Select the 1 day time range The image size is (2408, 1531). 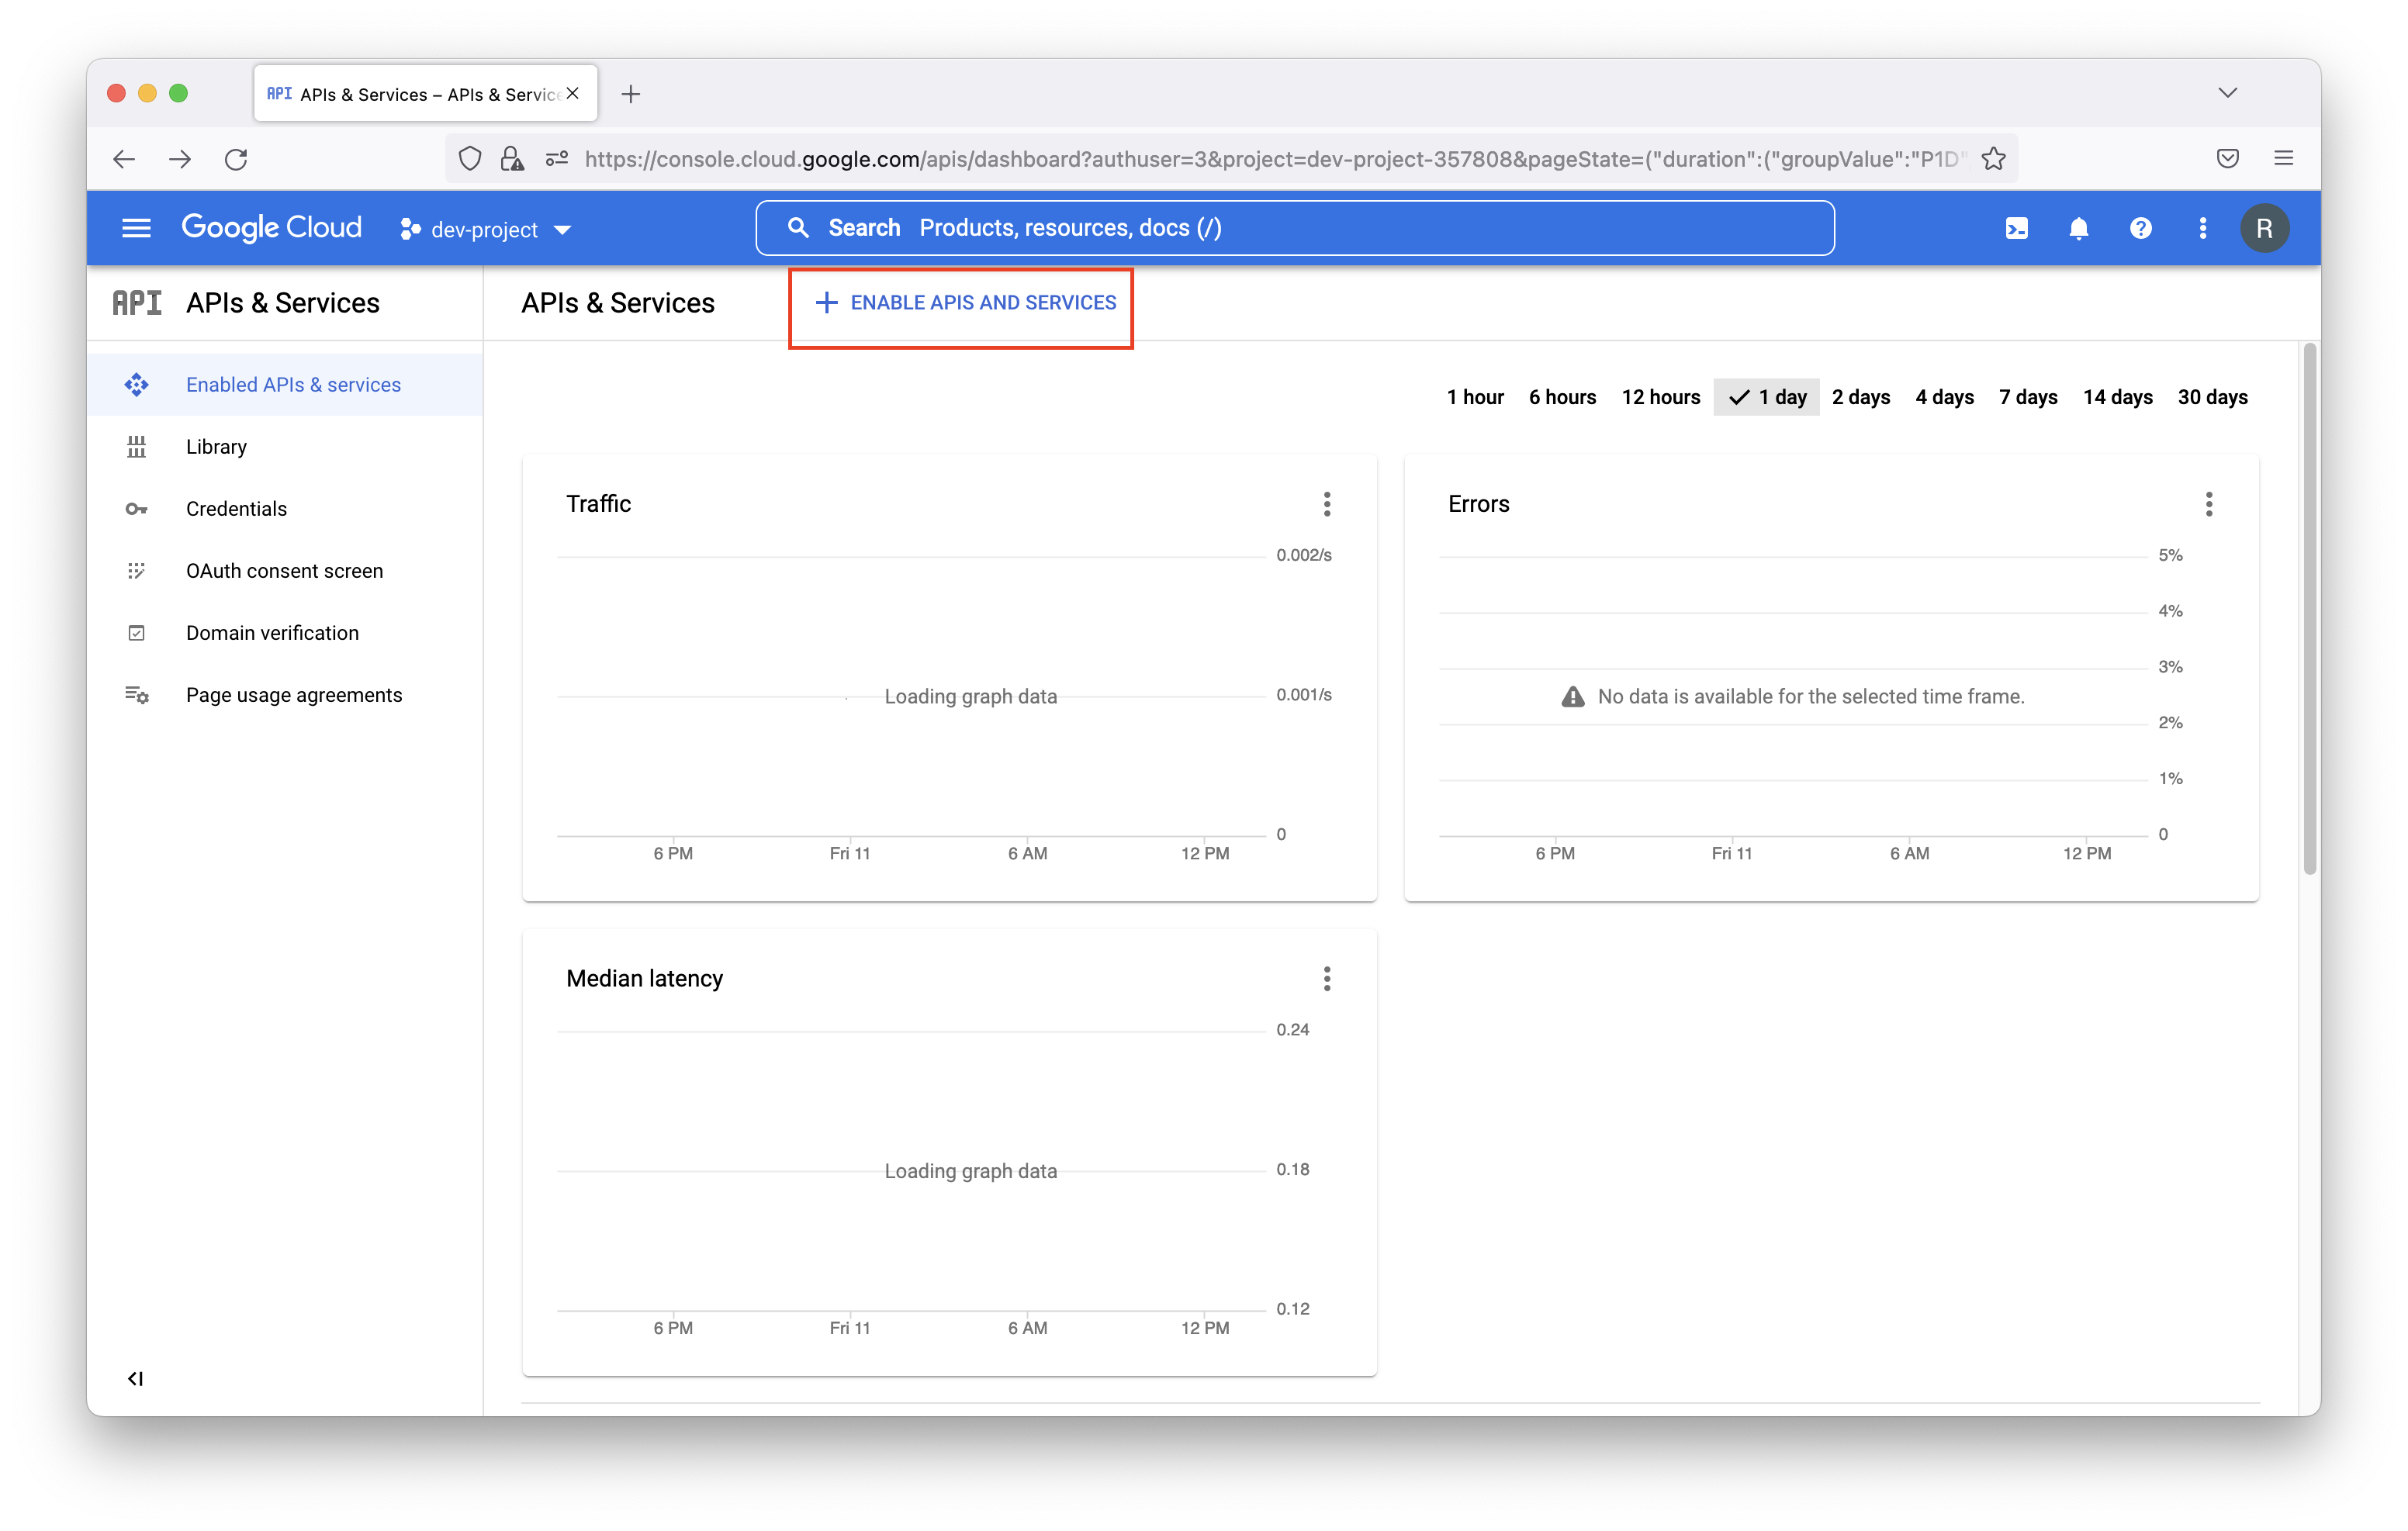coord(1766,397)
